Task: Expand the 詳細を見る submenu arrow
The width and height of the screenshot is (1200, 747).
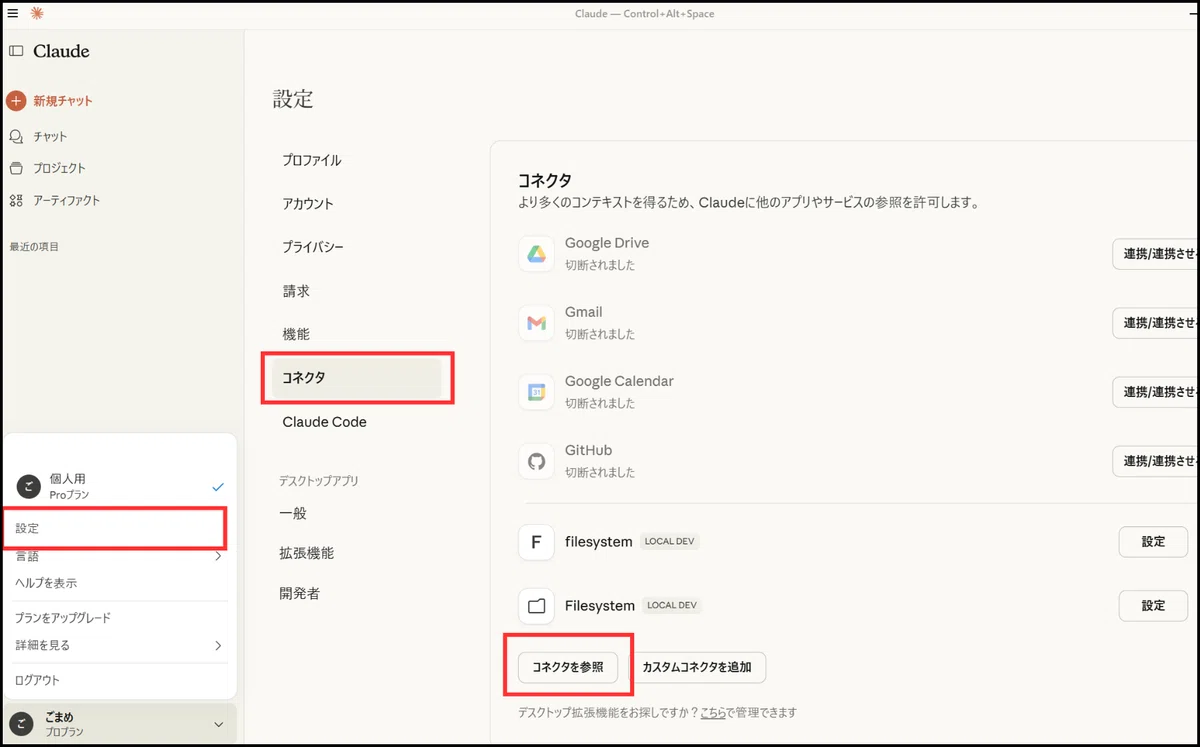Action: pyautogui.click(x=218, y=645)
